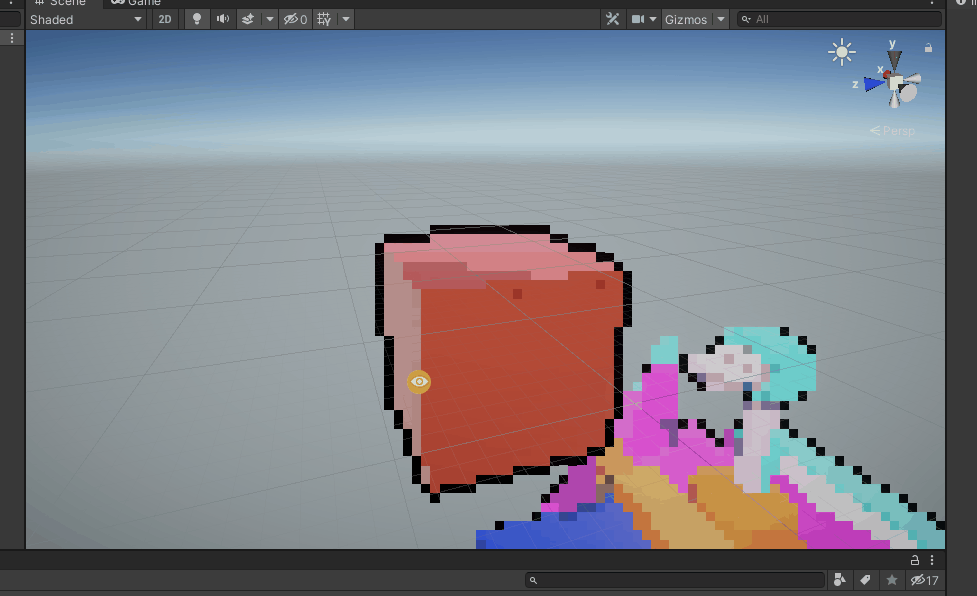Image resolution: width=977 pixels, height=596 pixels.
Task: Open component editor tools wrench icon
Action: tap(612, 19)
